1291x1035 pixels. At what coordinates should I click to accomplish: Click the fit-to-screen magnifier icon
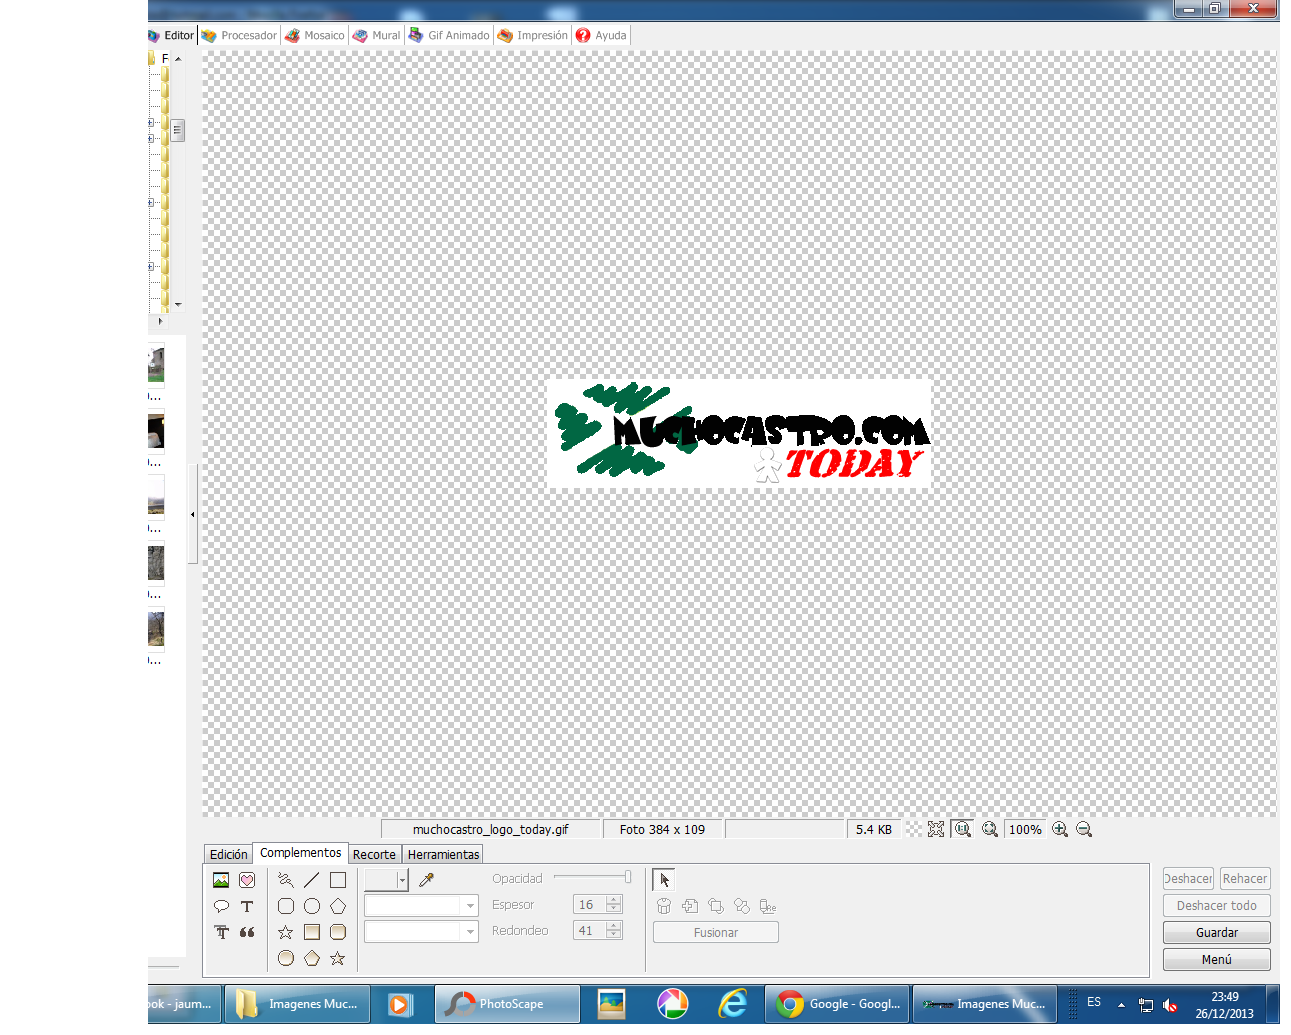990,829
